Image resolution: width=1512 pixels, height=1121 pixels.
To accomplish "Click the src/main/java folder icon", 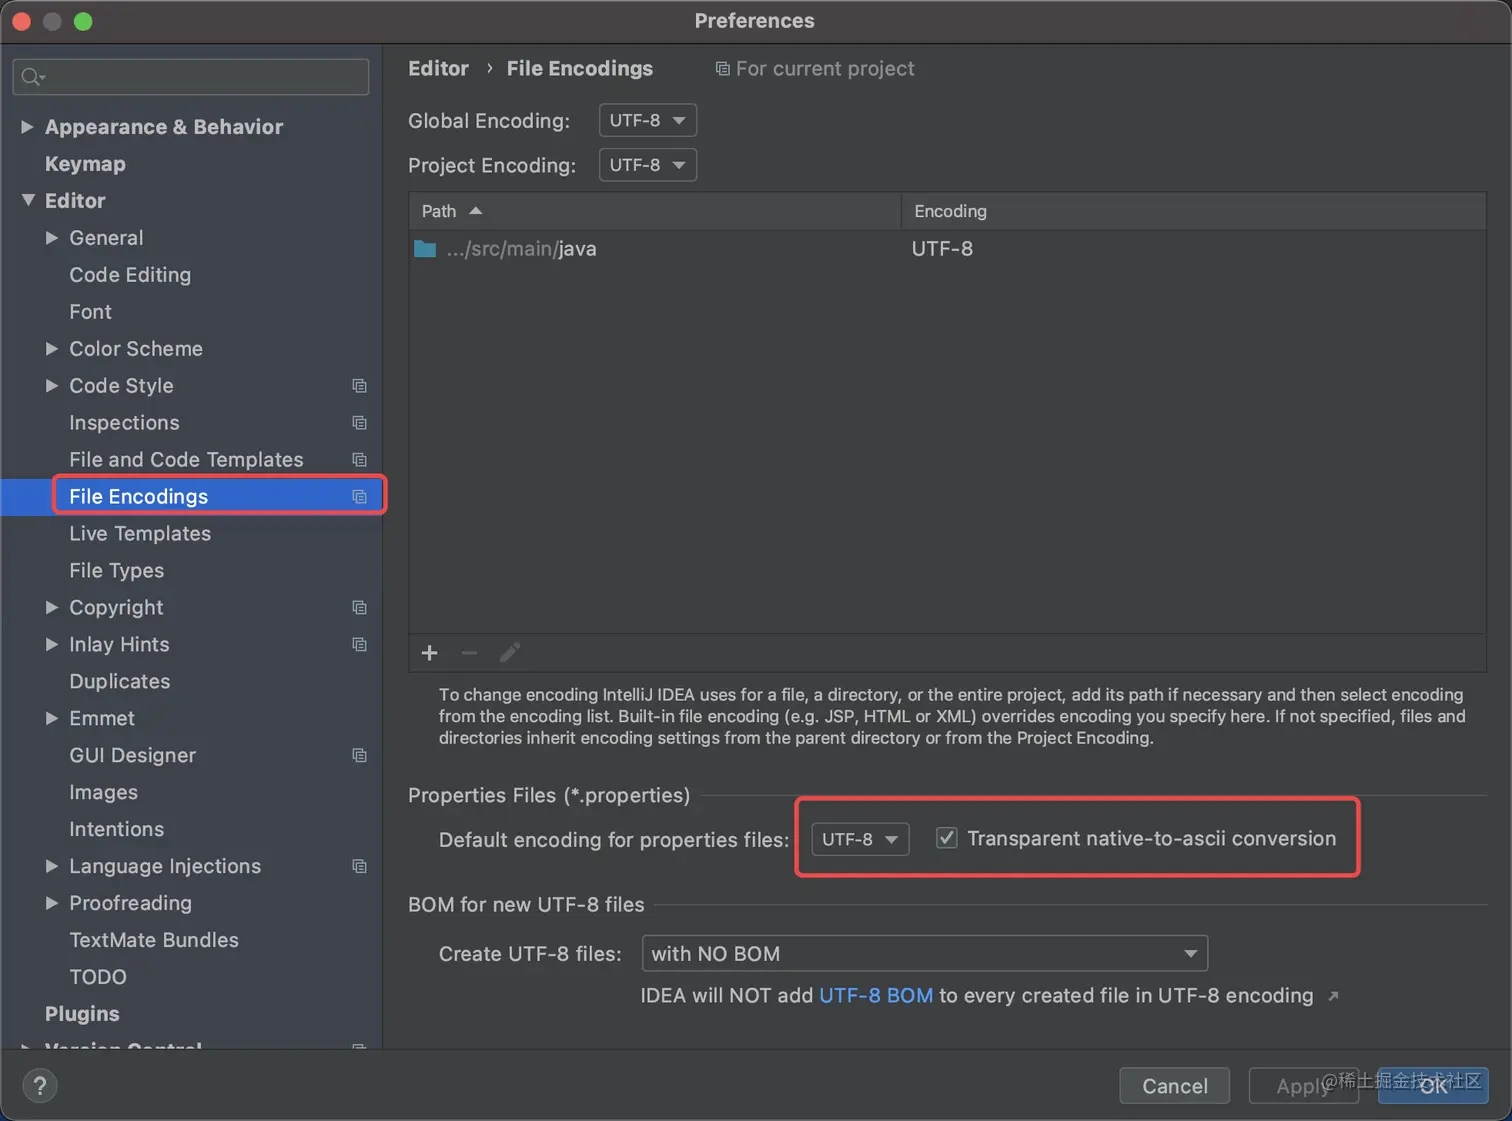I will tap(425, 249).
